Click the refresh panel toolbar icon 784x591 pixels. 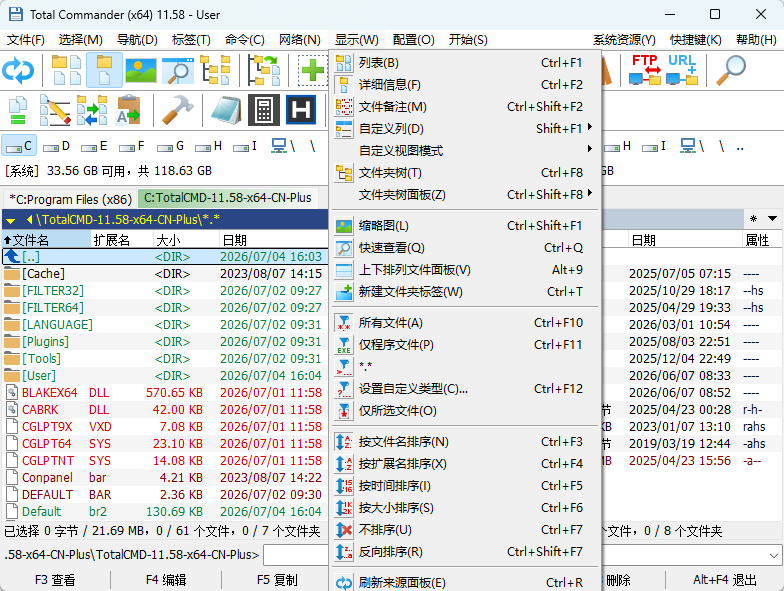pyautogui.click(x=18, y=70)
